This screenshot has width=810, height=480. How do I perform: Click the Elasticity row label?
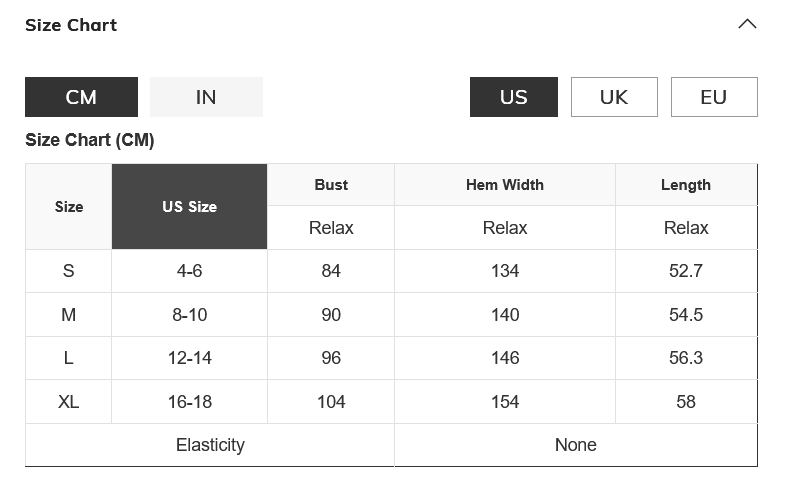[210, 445]
